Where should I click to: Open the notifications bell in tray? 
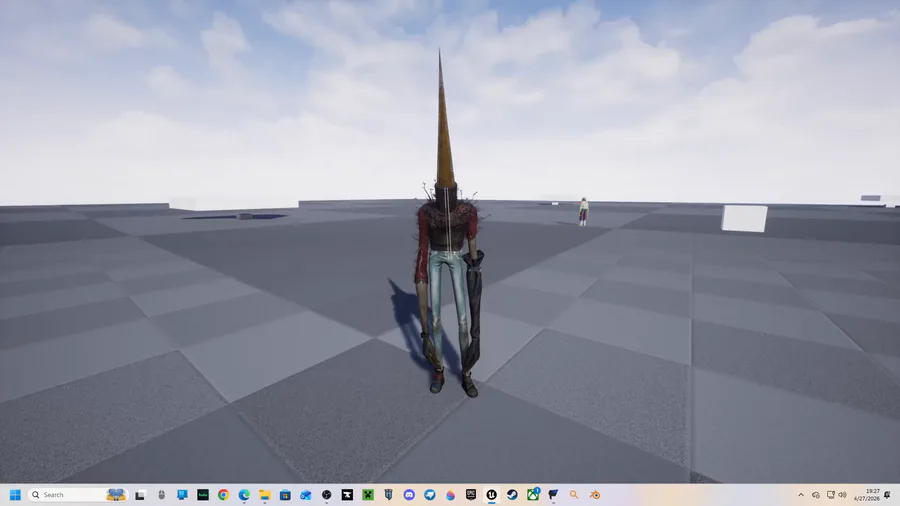[x=887, y=495]
